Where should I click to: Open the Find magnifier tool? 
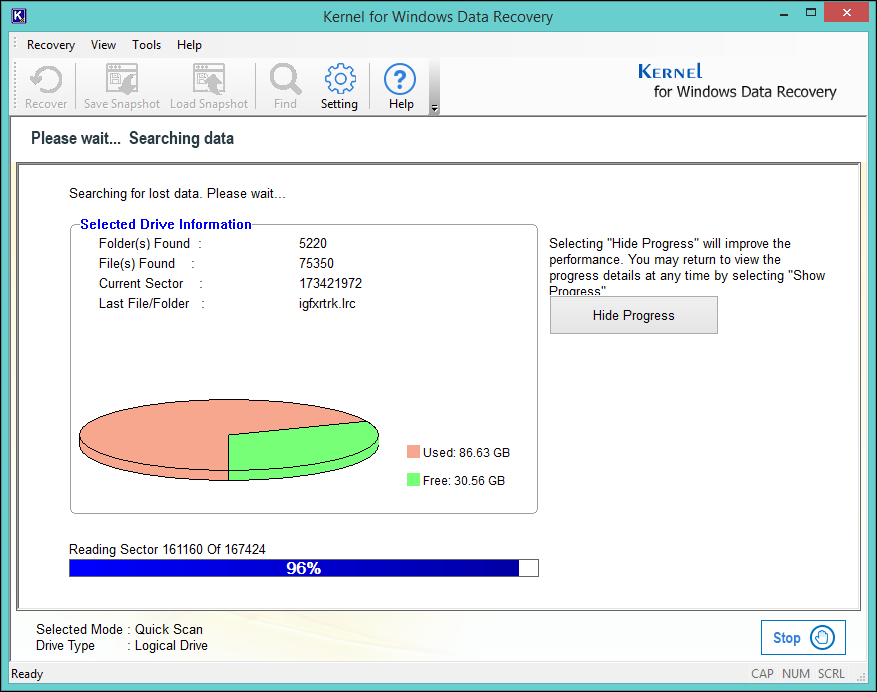[285, 86]
